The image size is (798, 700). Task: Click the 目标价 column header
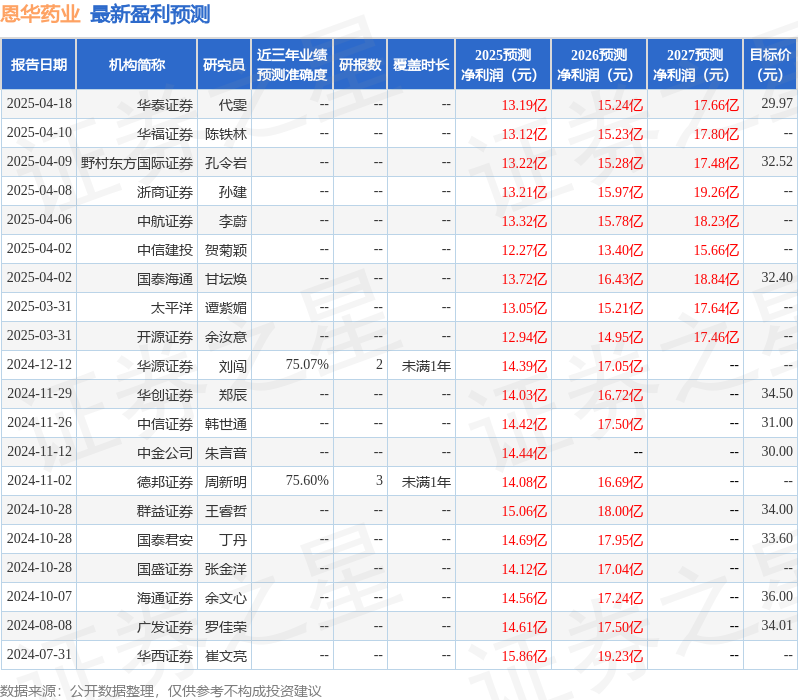click(x=770, y=65)
